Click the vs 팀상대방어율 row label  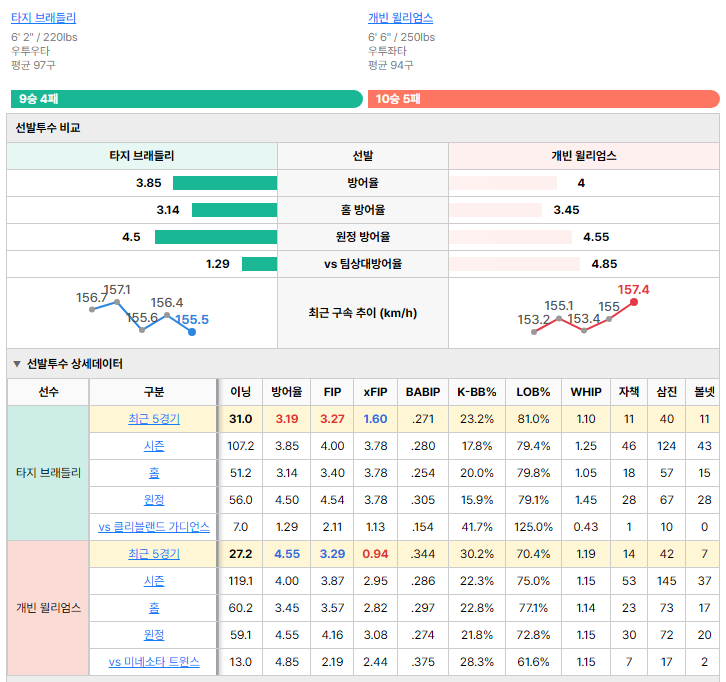click(363, 264)
